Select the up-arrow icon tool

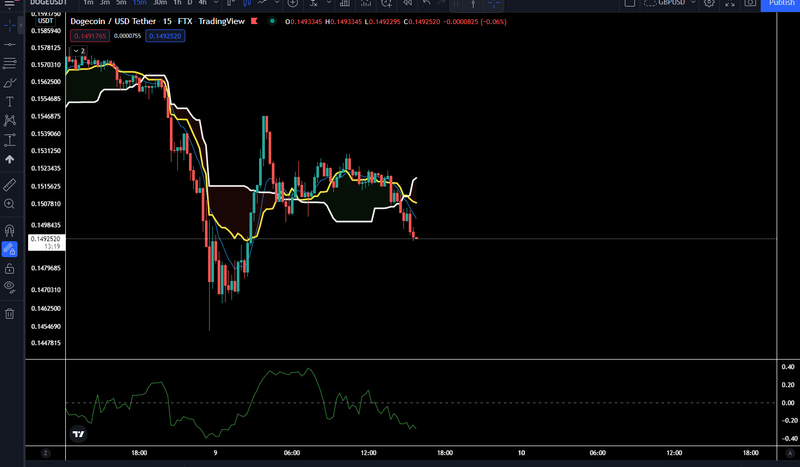click(x=9, y=159)
